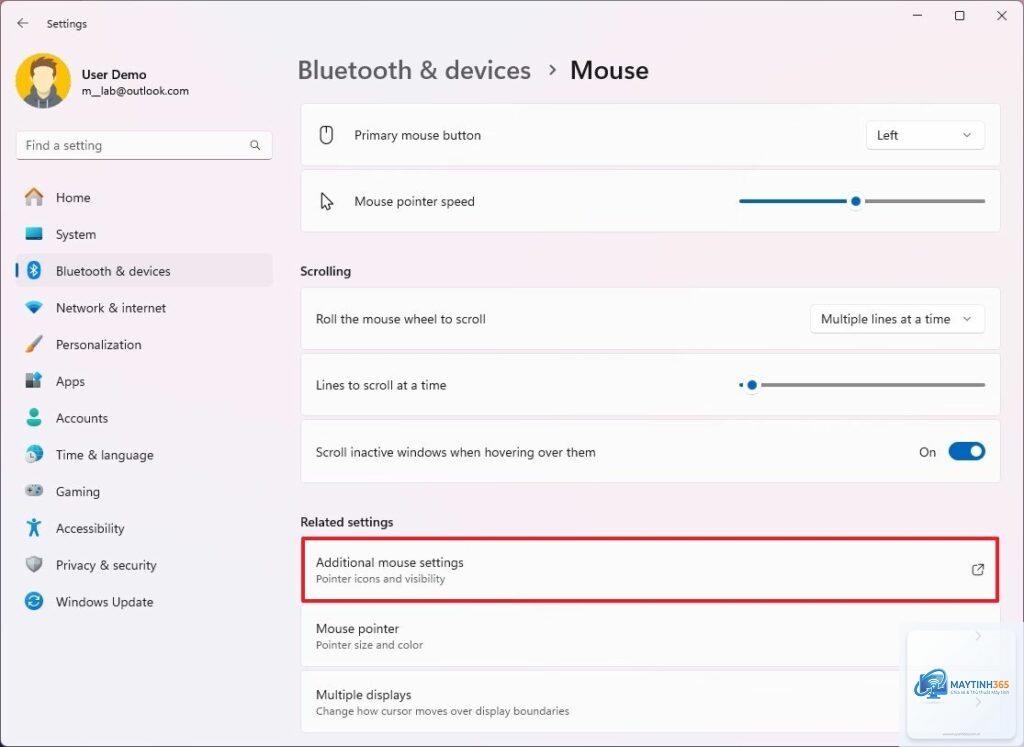
Task: Click Lines to scroll slider handle
Action: click(752, 385)
